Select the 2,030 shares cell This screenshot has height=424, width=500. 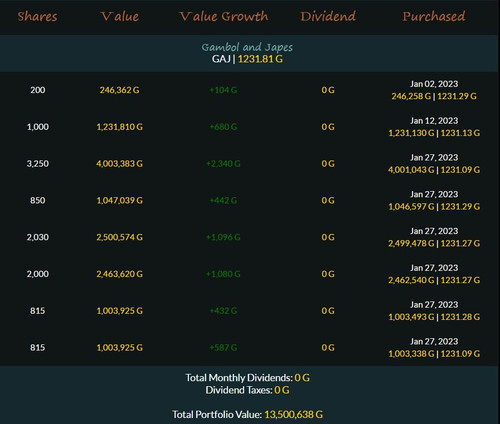coord(38,237)
